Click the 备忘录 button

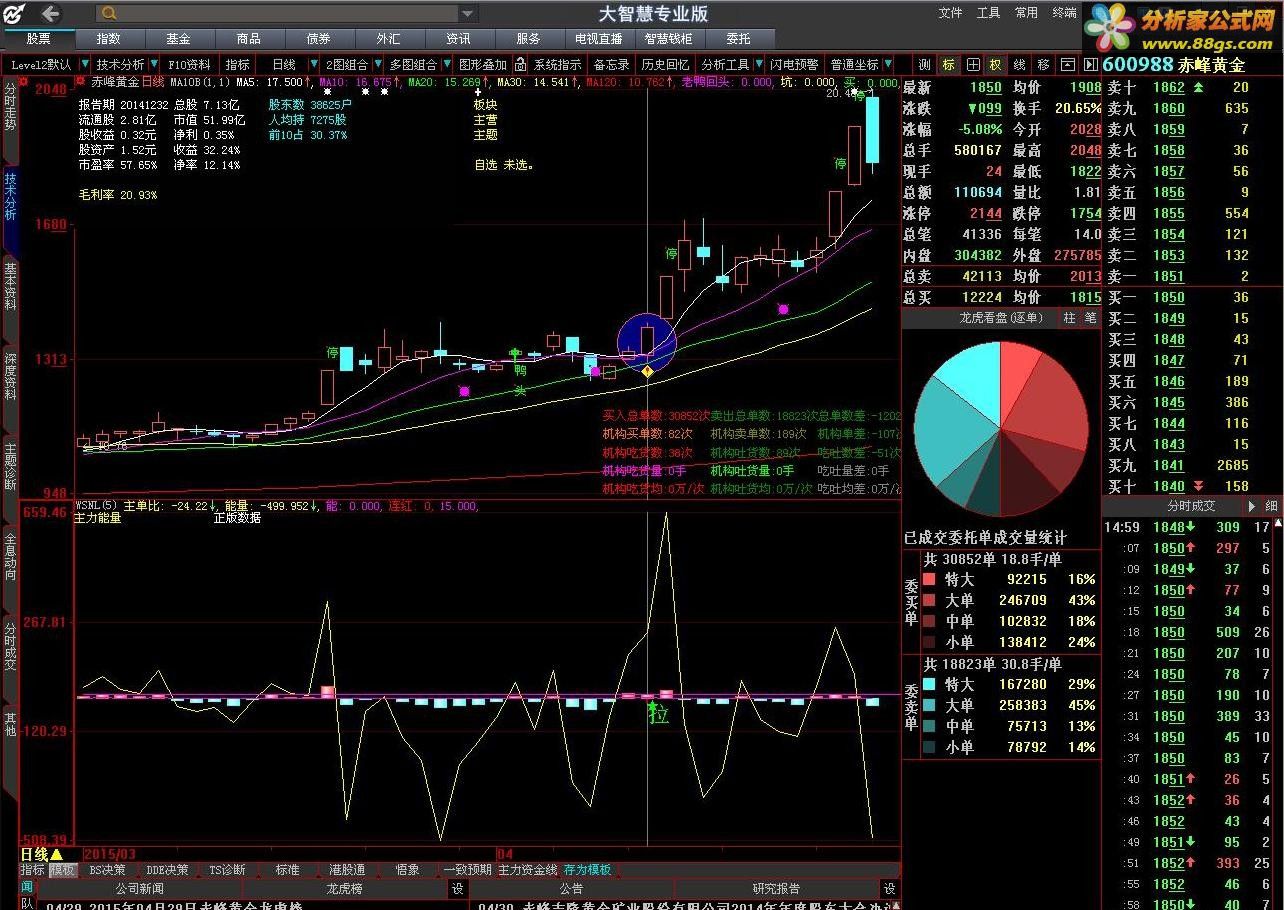pos(612,64)
